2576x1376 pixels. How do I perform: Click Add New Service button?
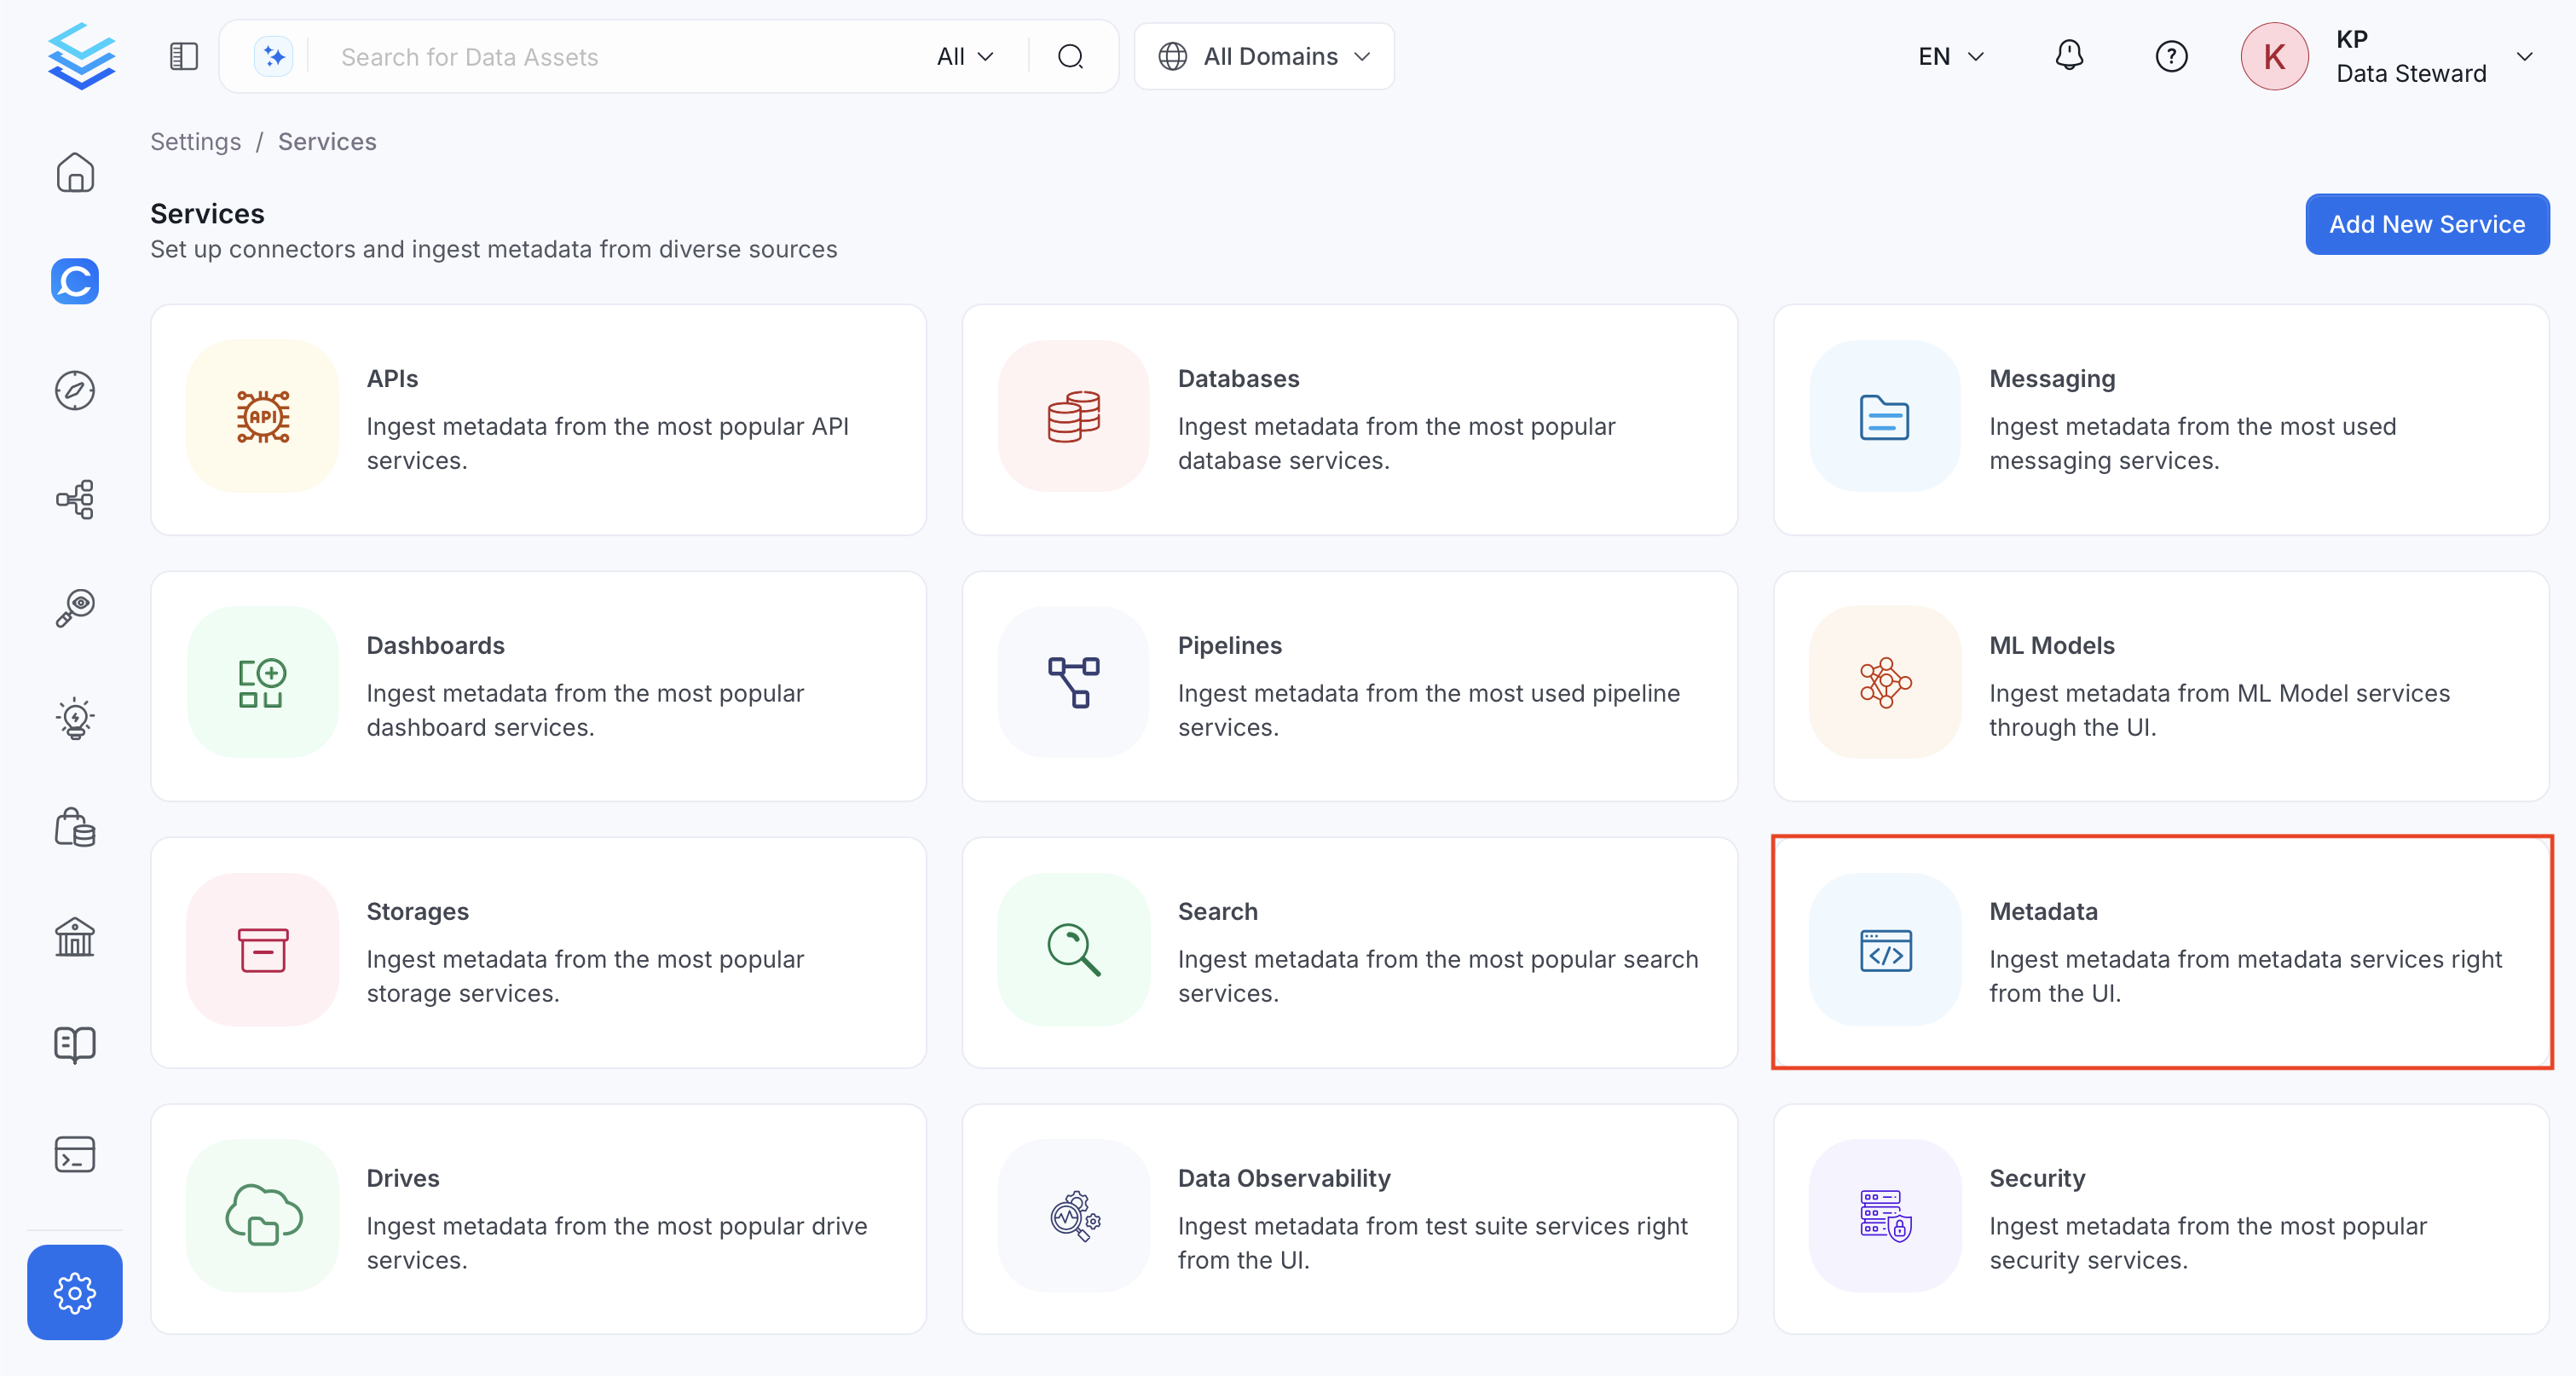pos(2427,224)
